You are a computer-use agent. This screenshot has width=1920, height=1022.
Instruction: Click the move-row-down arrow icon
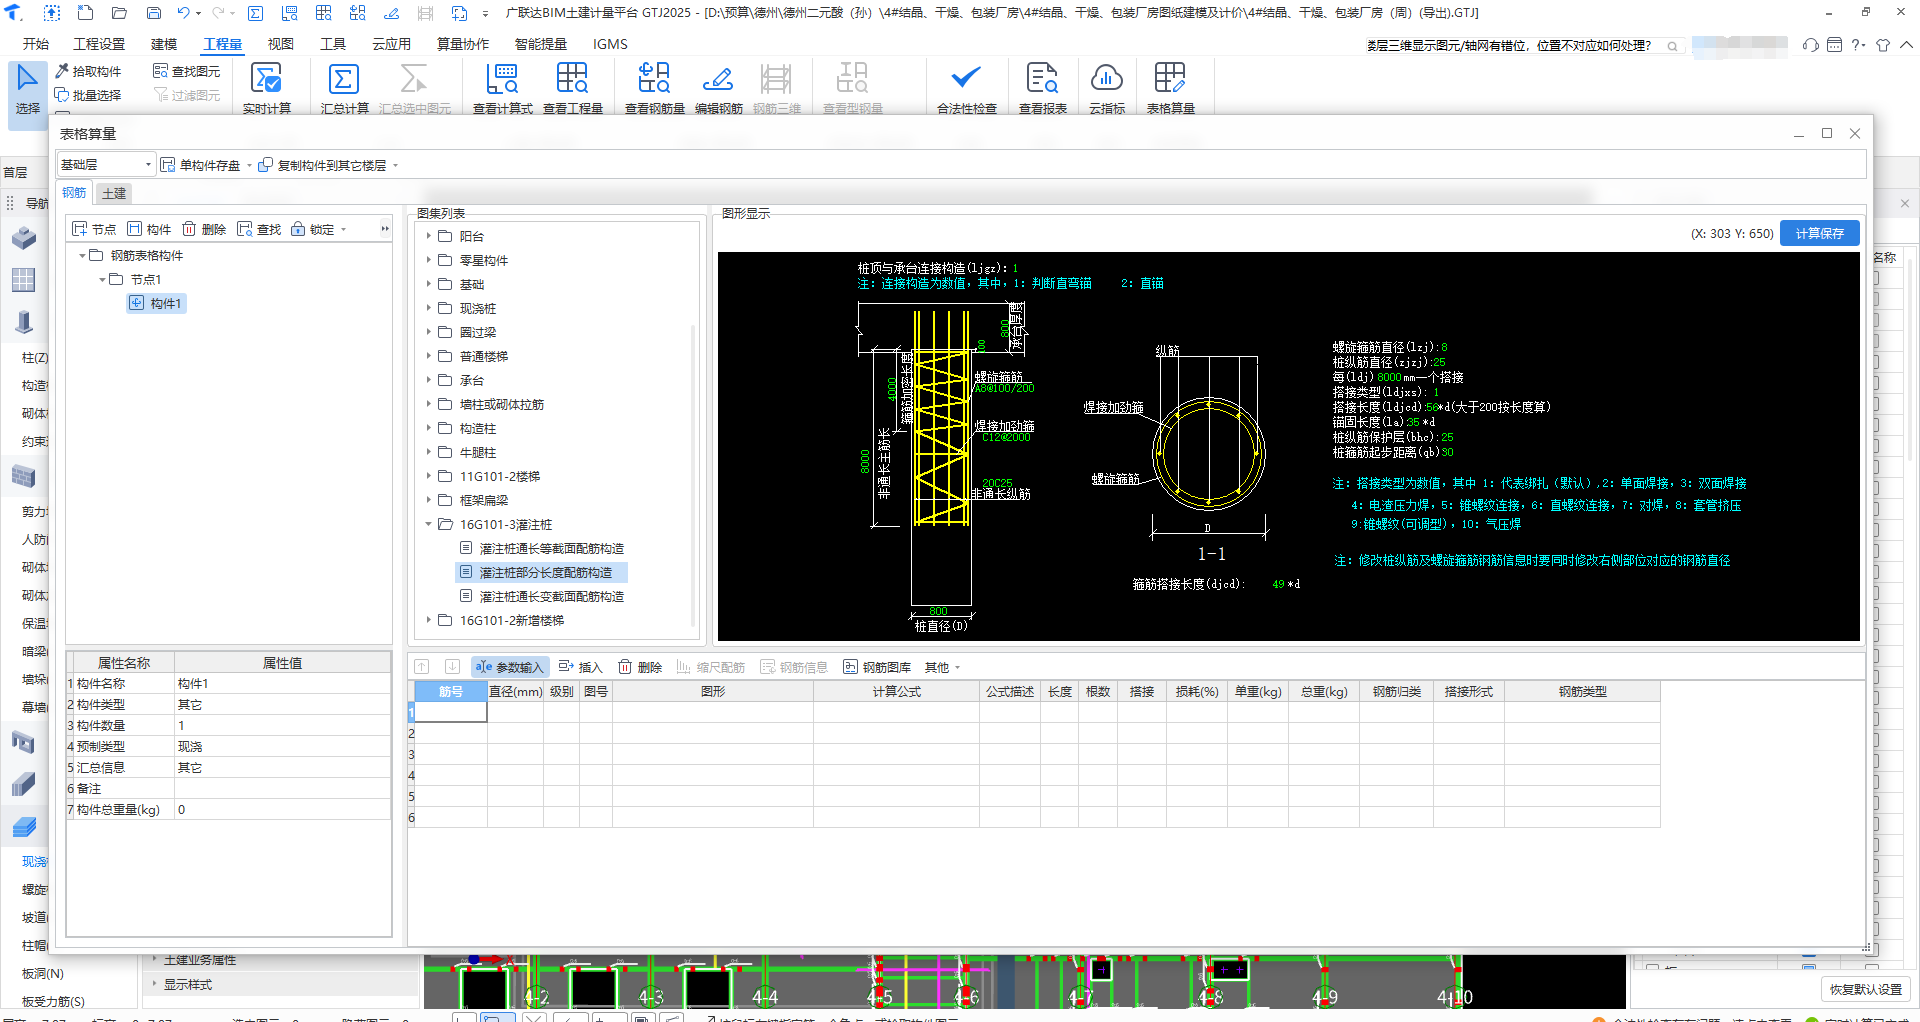click(452, 667)
